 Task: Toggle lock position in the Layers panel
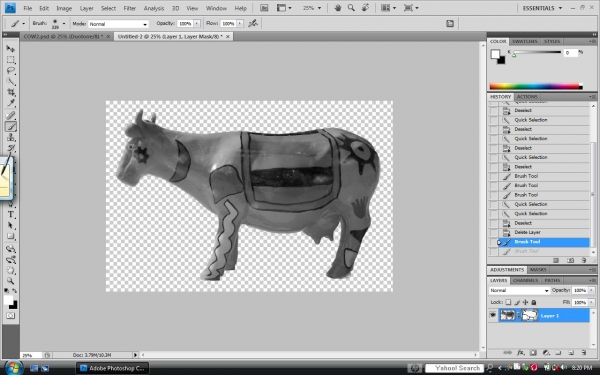pyautogui.click(x=525, y=302)
